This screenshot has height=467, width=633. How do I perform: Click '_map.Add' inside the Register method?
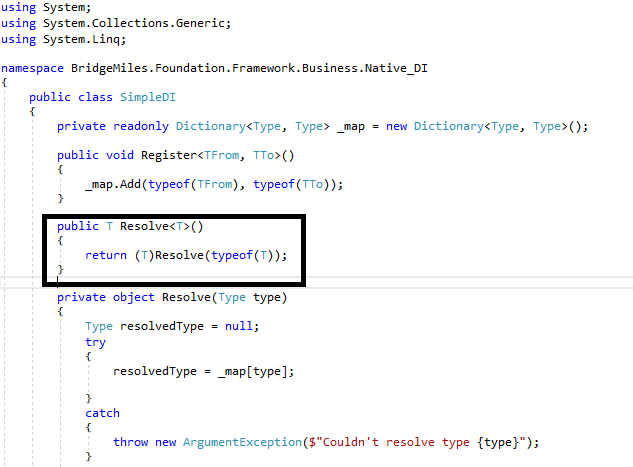tap(113, 184)
